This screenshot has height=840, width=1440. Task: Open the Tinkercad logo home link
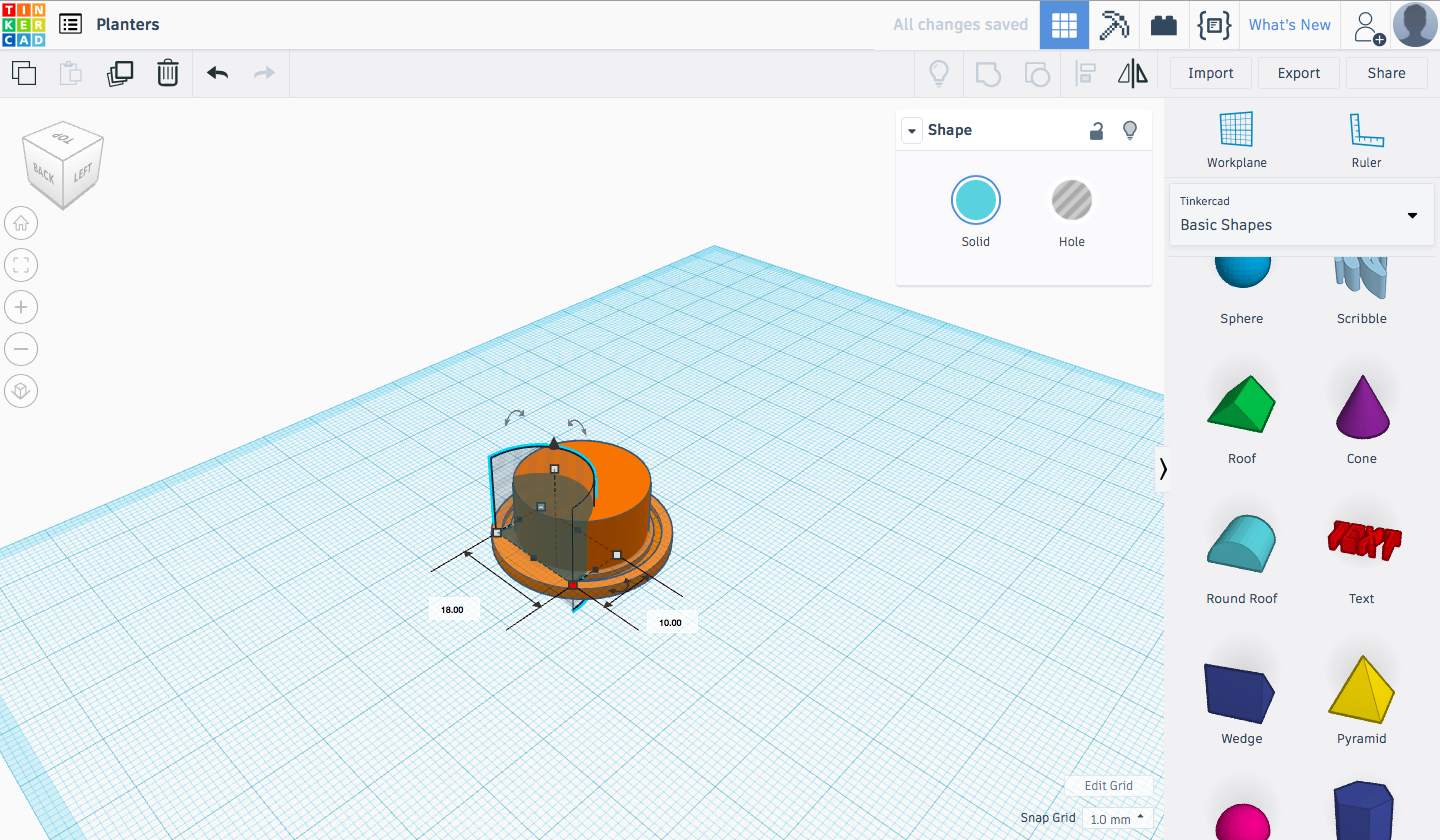pos(23,24)
